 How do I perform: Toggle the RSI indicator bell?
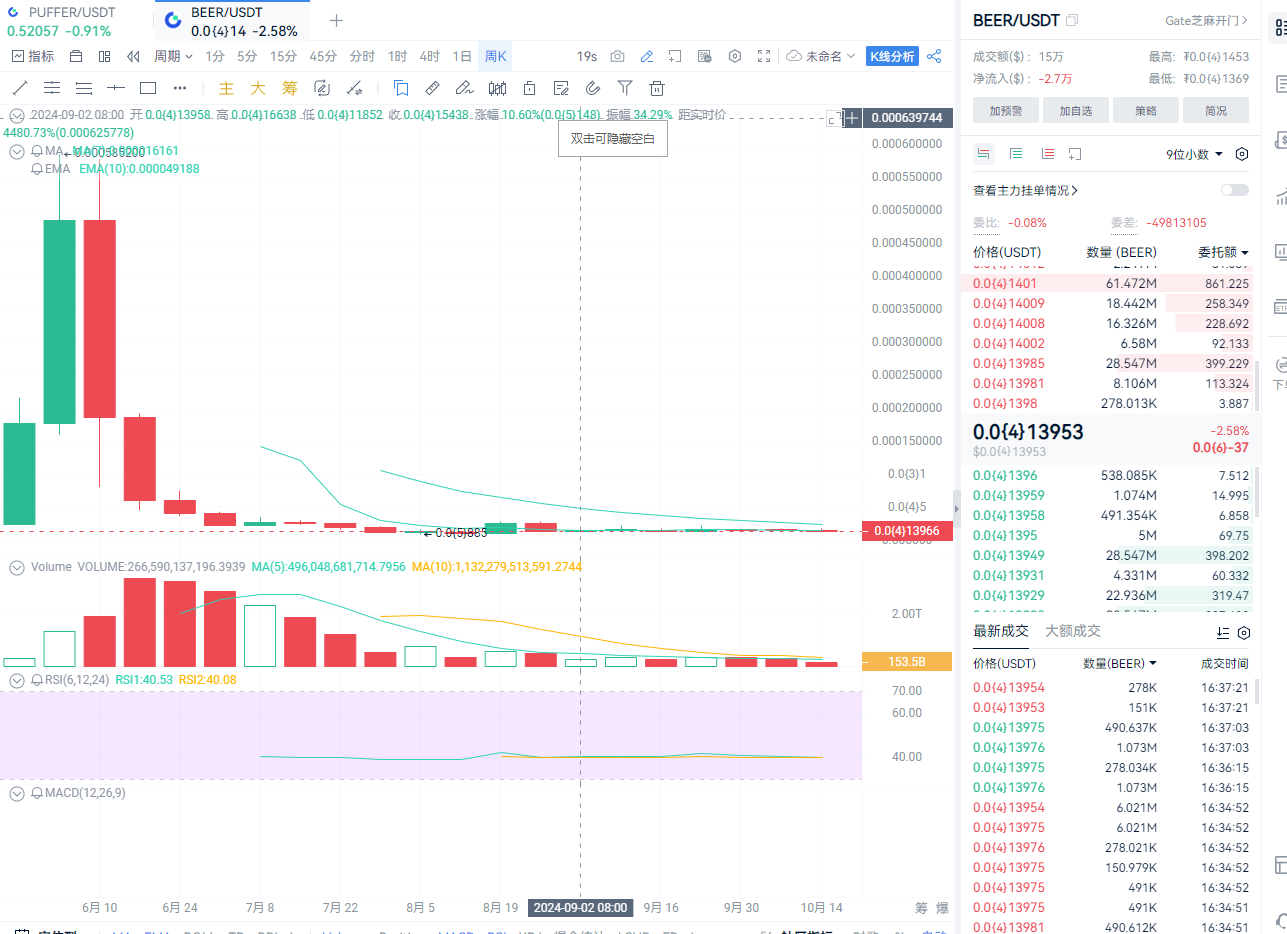[37, 680]
